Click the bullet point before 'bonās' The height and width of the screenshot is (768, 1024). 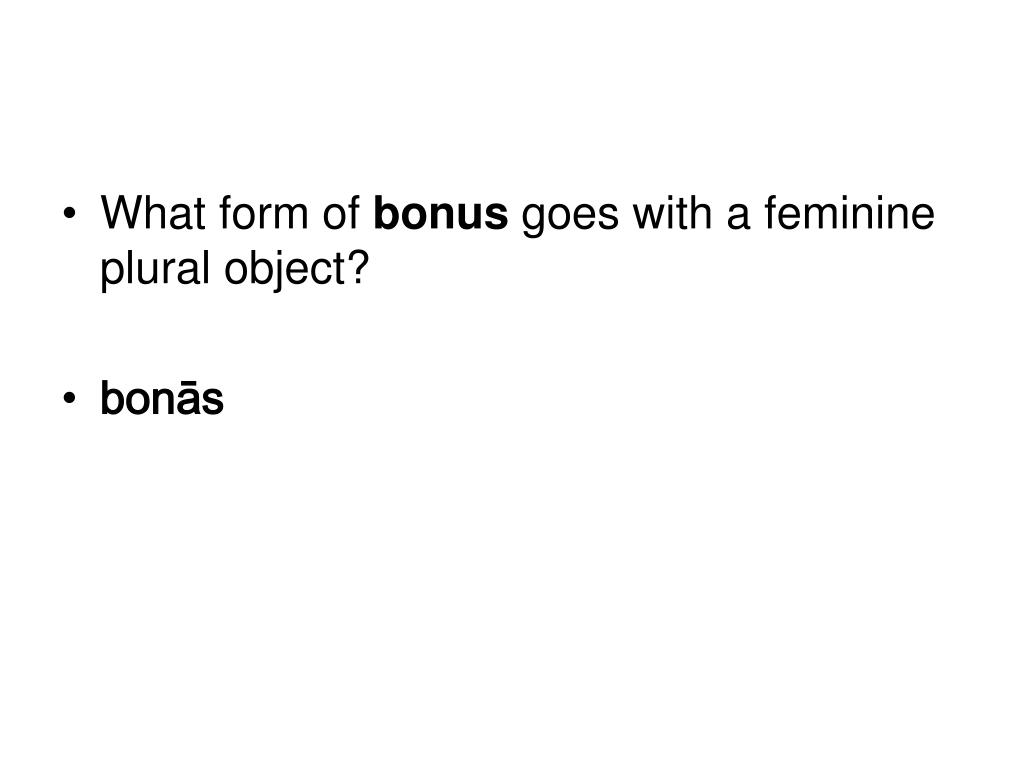coord(69,398)
